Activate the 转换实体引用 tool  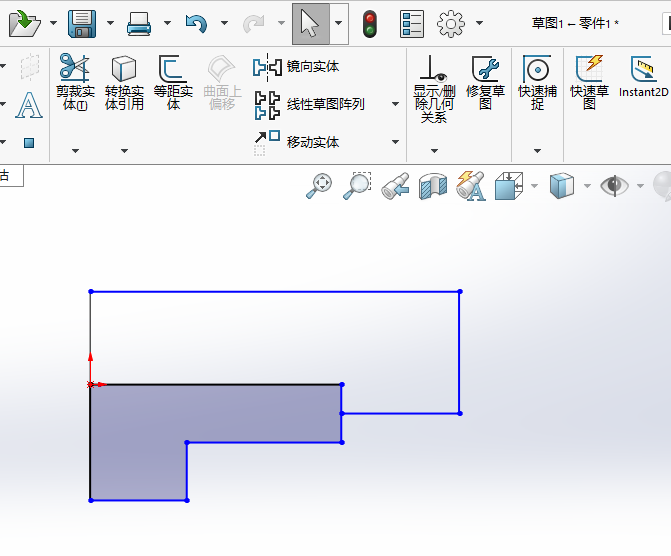point(124,81)
